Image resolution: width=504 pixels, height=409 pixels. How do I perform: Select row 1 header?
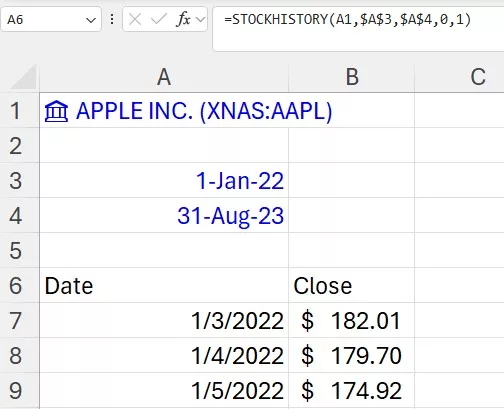point(19,110)
